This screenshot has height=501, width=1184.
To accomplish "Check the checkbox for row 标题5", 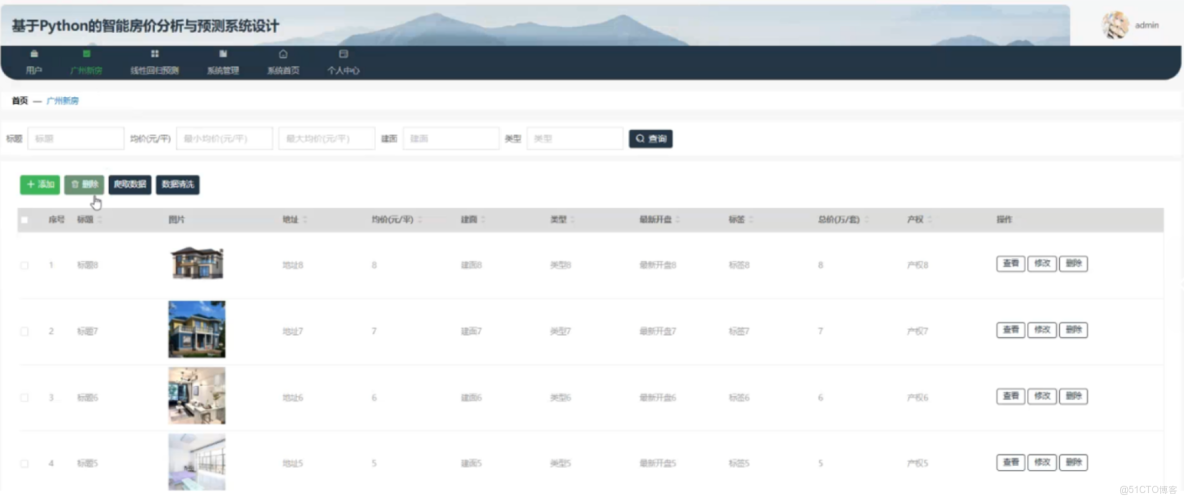I will click(x=24, y=463).
